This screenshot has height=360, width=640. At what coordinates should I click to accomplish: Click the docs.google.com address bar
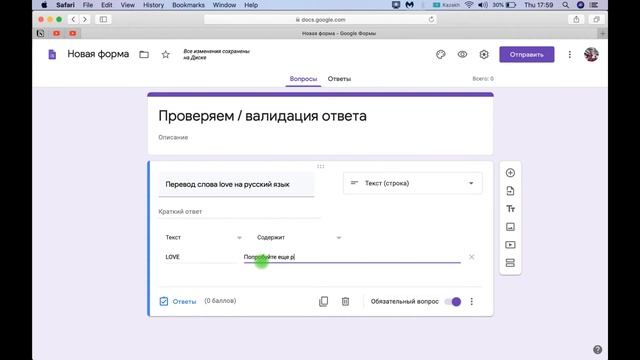tap(320, 19)
